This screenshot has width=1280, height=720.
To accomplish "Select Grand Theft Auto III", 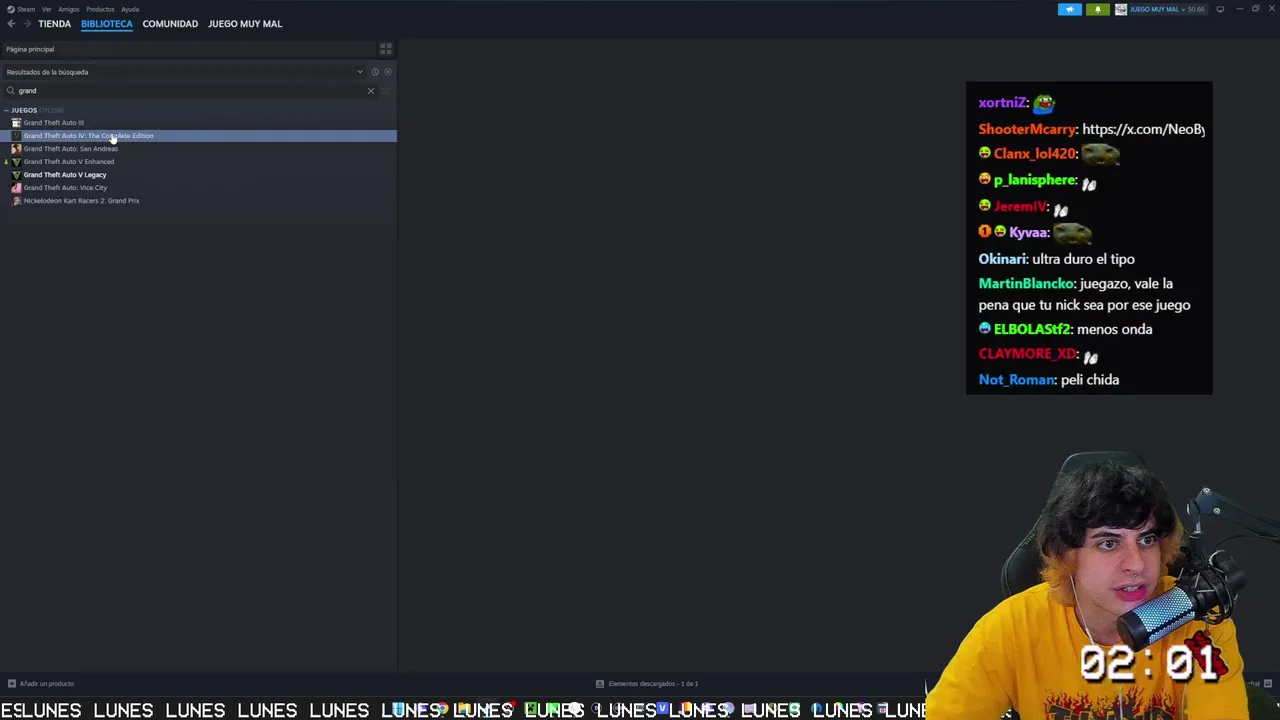I will (x=54, y=123).
